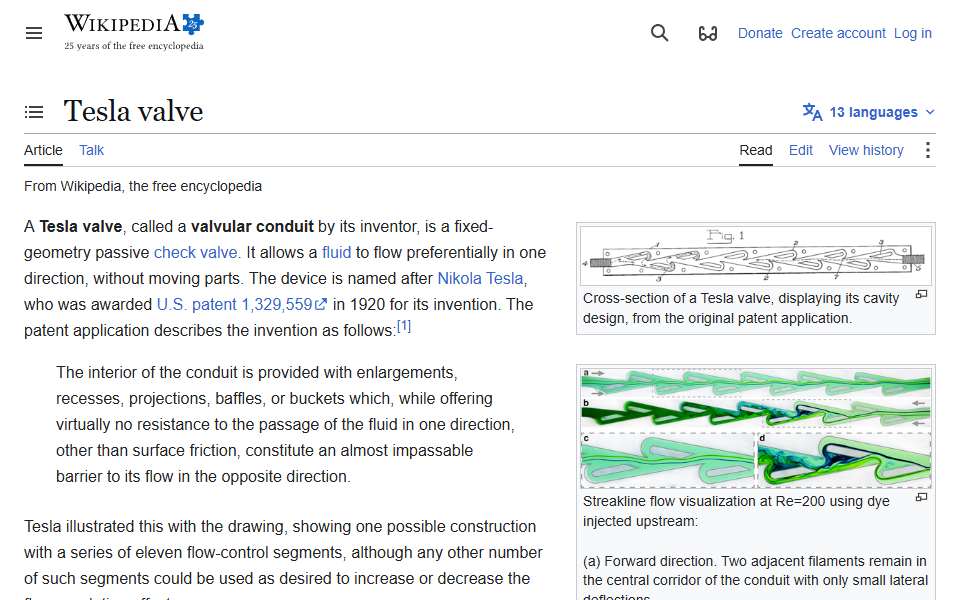The width and height of the screenshot is (960, 600).
Task: Click Create account link
Action: coord(838,33)
